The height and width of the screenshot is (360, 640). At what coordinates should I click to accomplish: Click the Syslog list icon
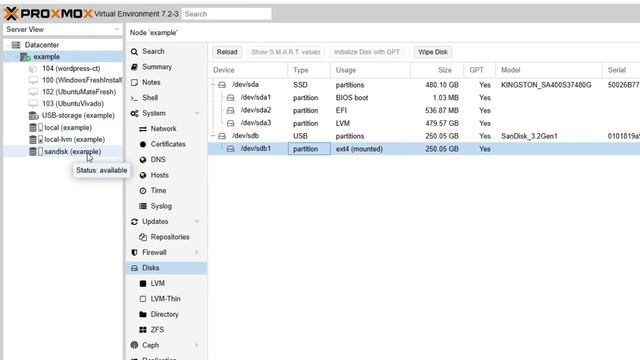coord(143,206)
